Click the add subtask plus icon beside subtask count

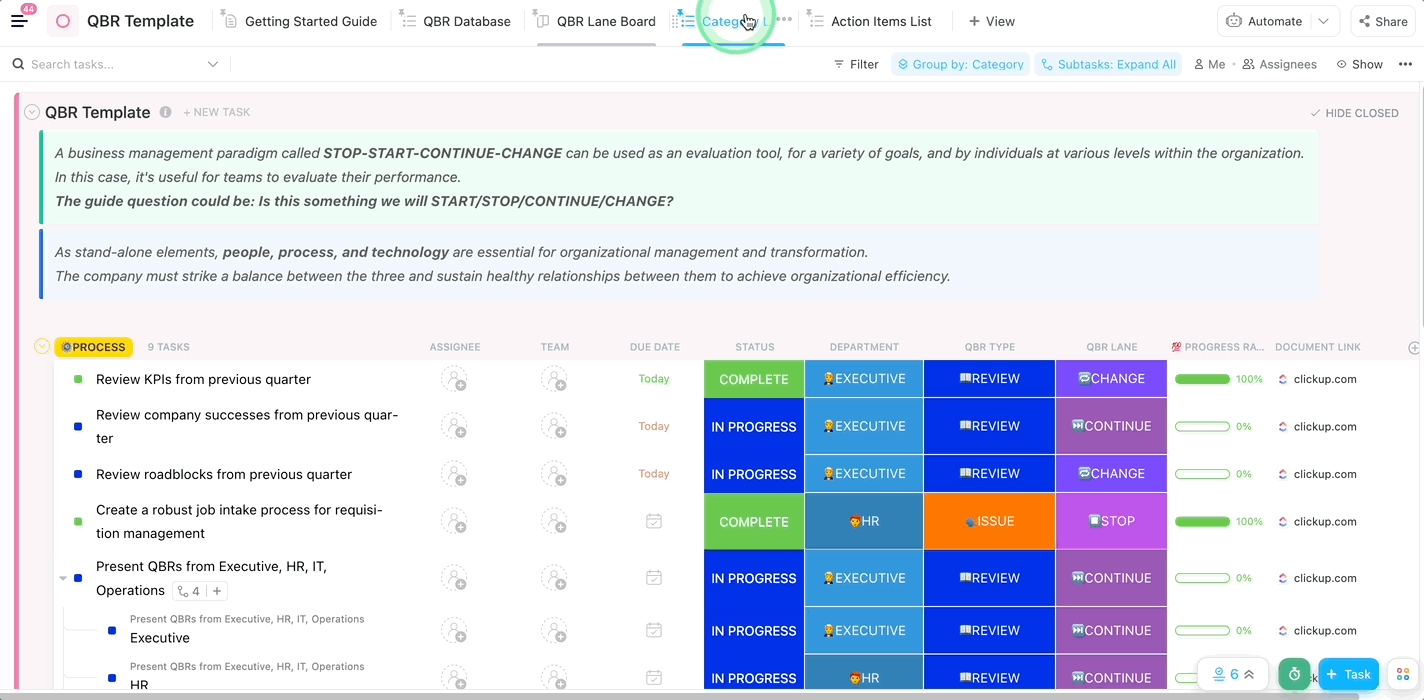tap(217, 591)
